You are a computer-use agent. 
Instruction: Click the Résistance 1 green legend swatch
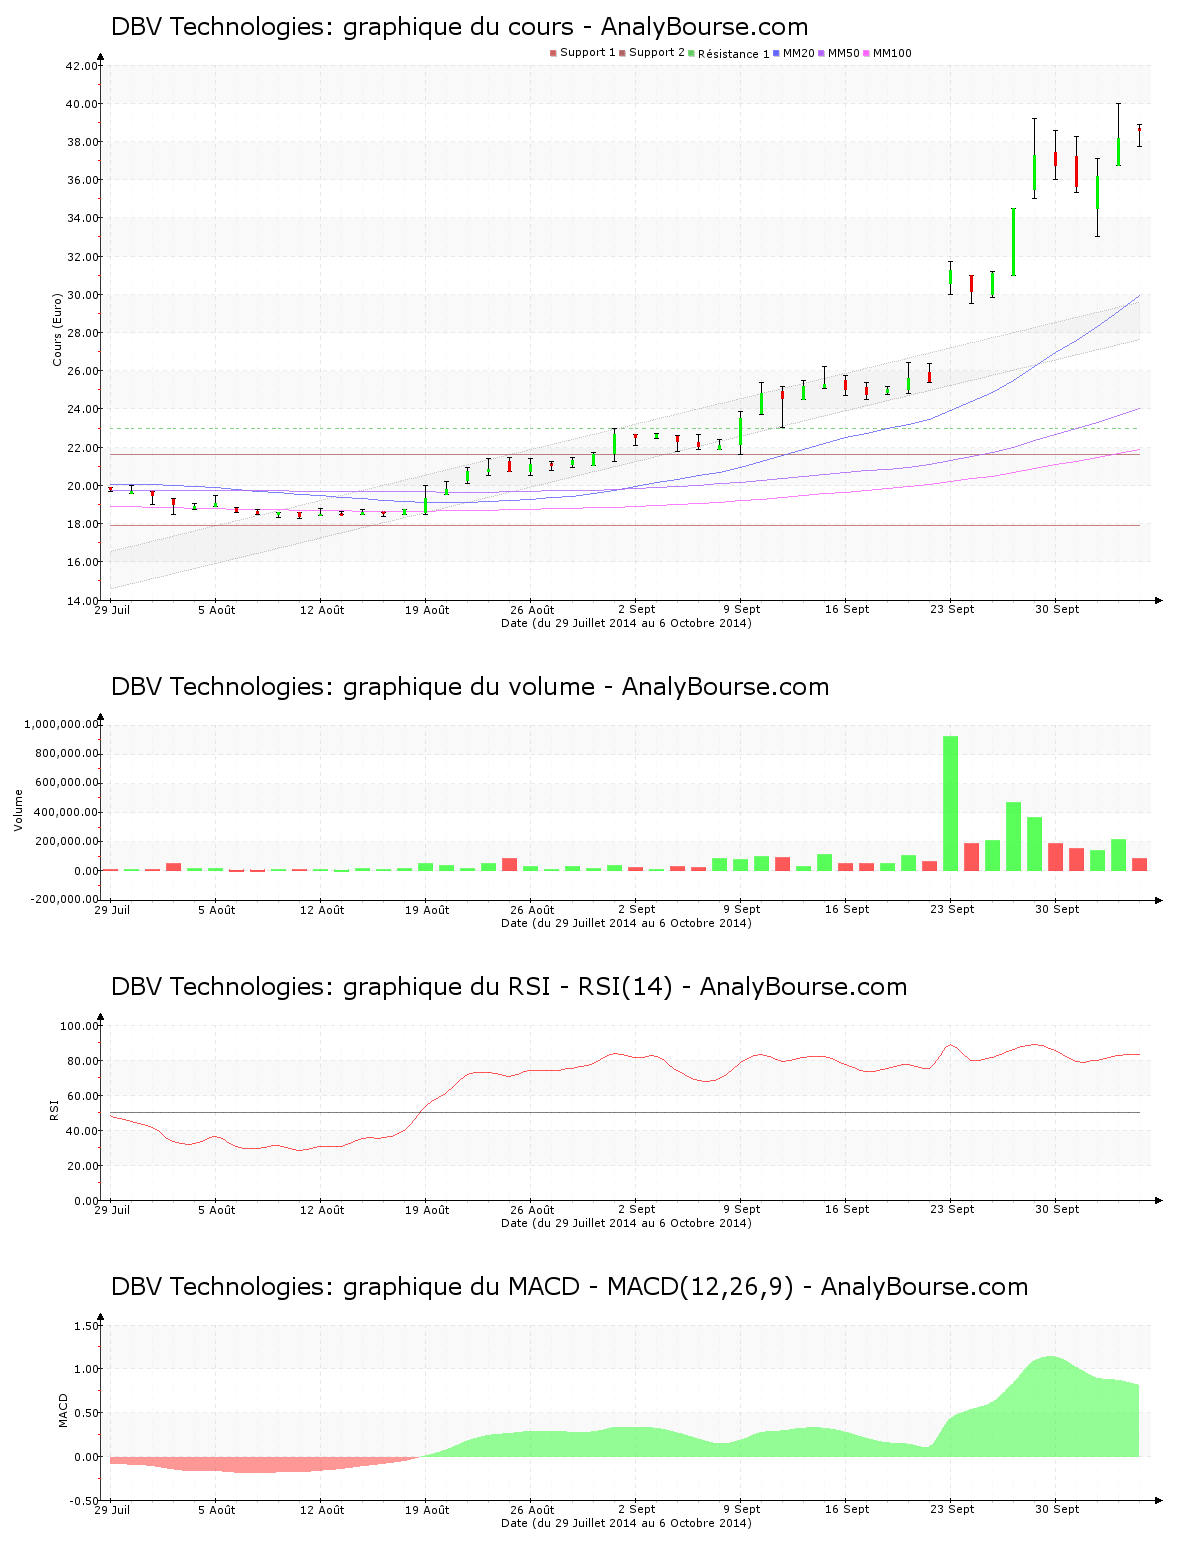pos(691,53)
